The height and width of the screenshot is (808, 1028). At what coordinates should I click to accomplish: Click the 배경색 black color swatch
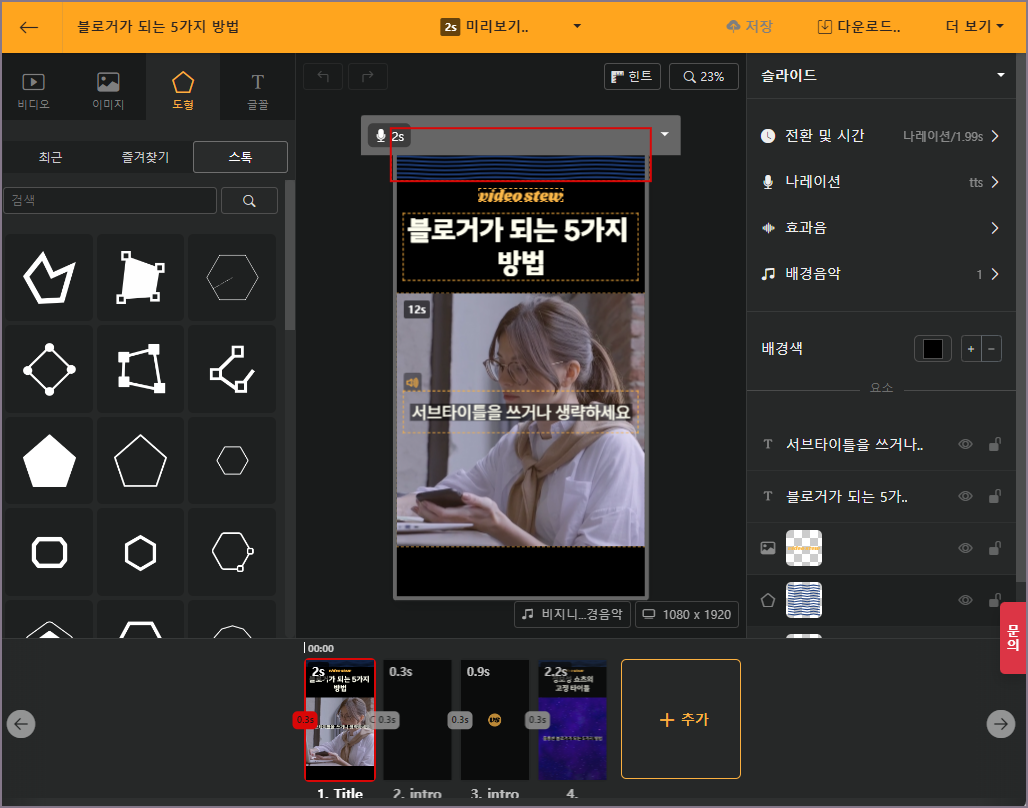(932, 348)
